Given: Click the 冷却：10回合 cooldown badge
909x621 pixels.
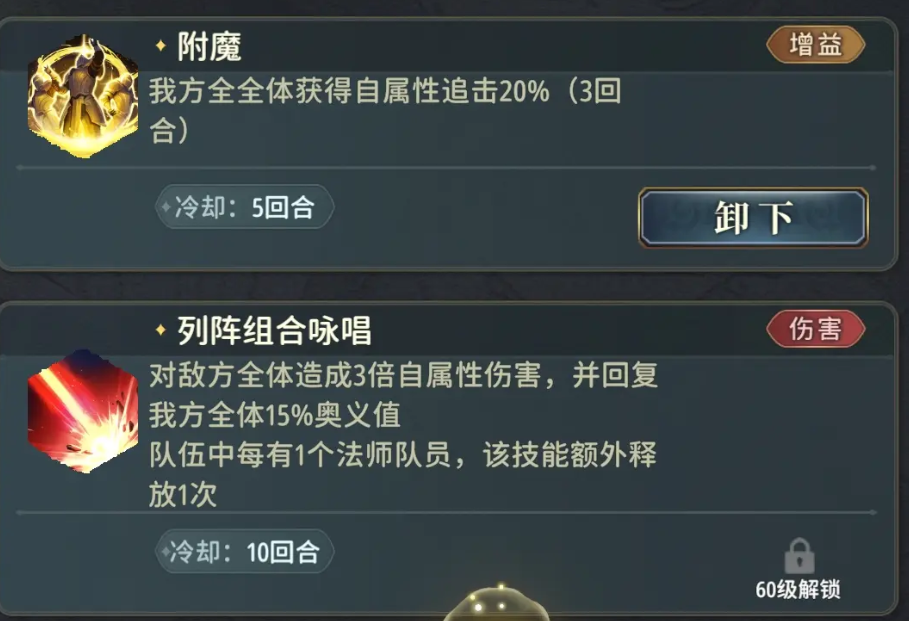Looking at the screenshot, I should coord(245,552).
